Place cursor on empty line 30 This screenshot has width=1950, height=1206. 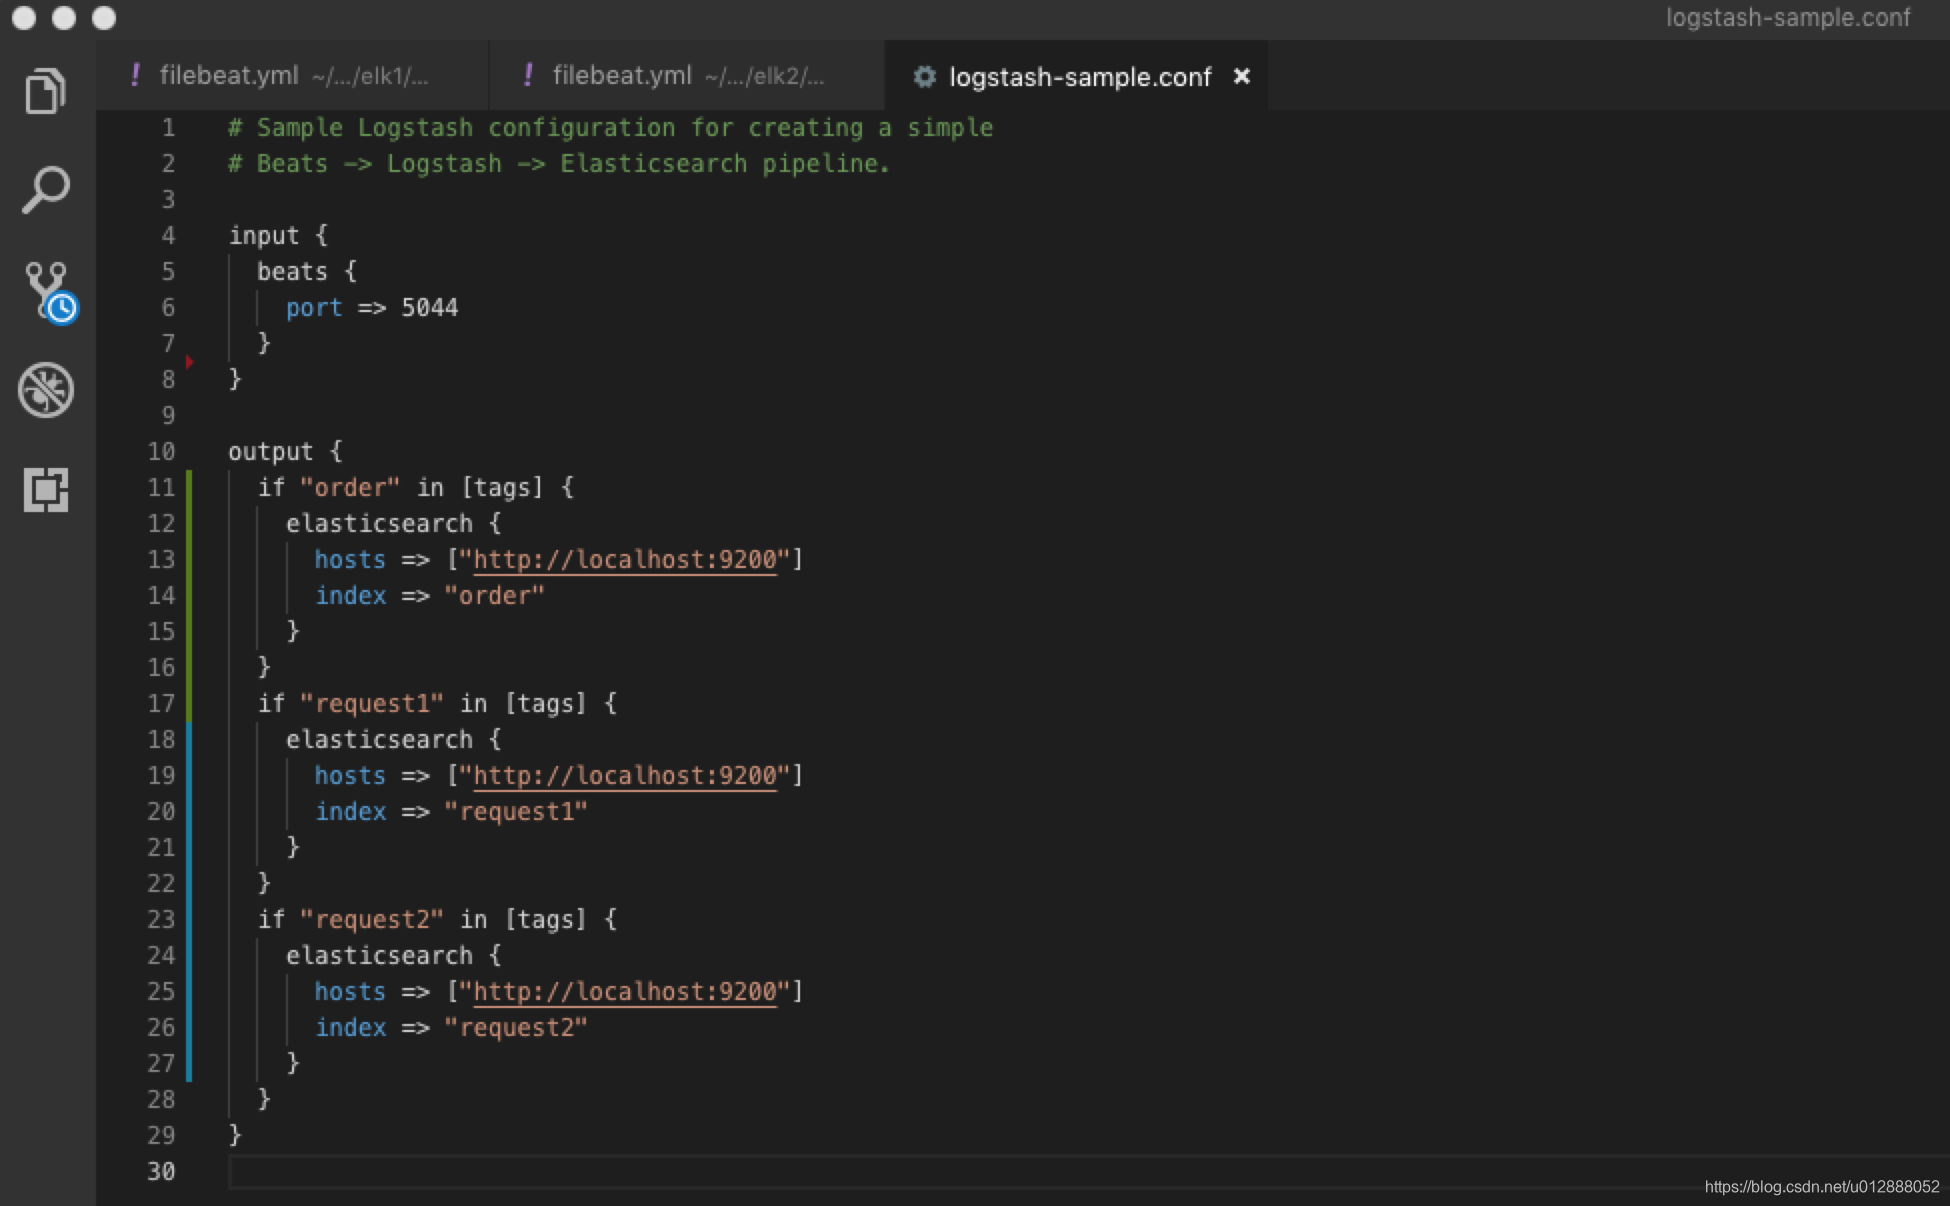click(1089, 1171)
